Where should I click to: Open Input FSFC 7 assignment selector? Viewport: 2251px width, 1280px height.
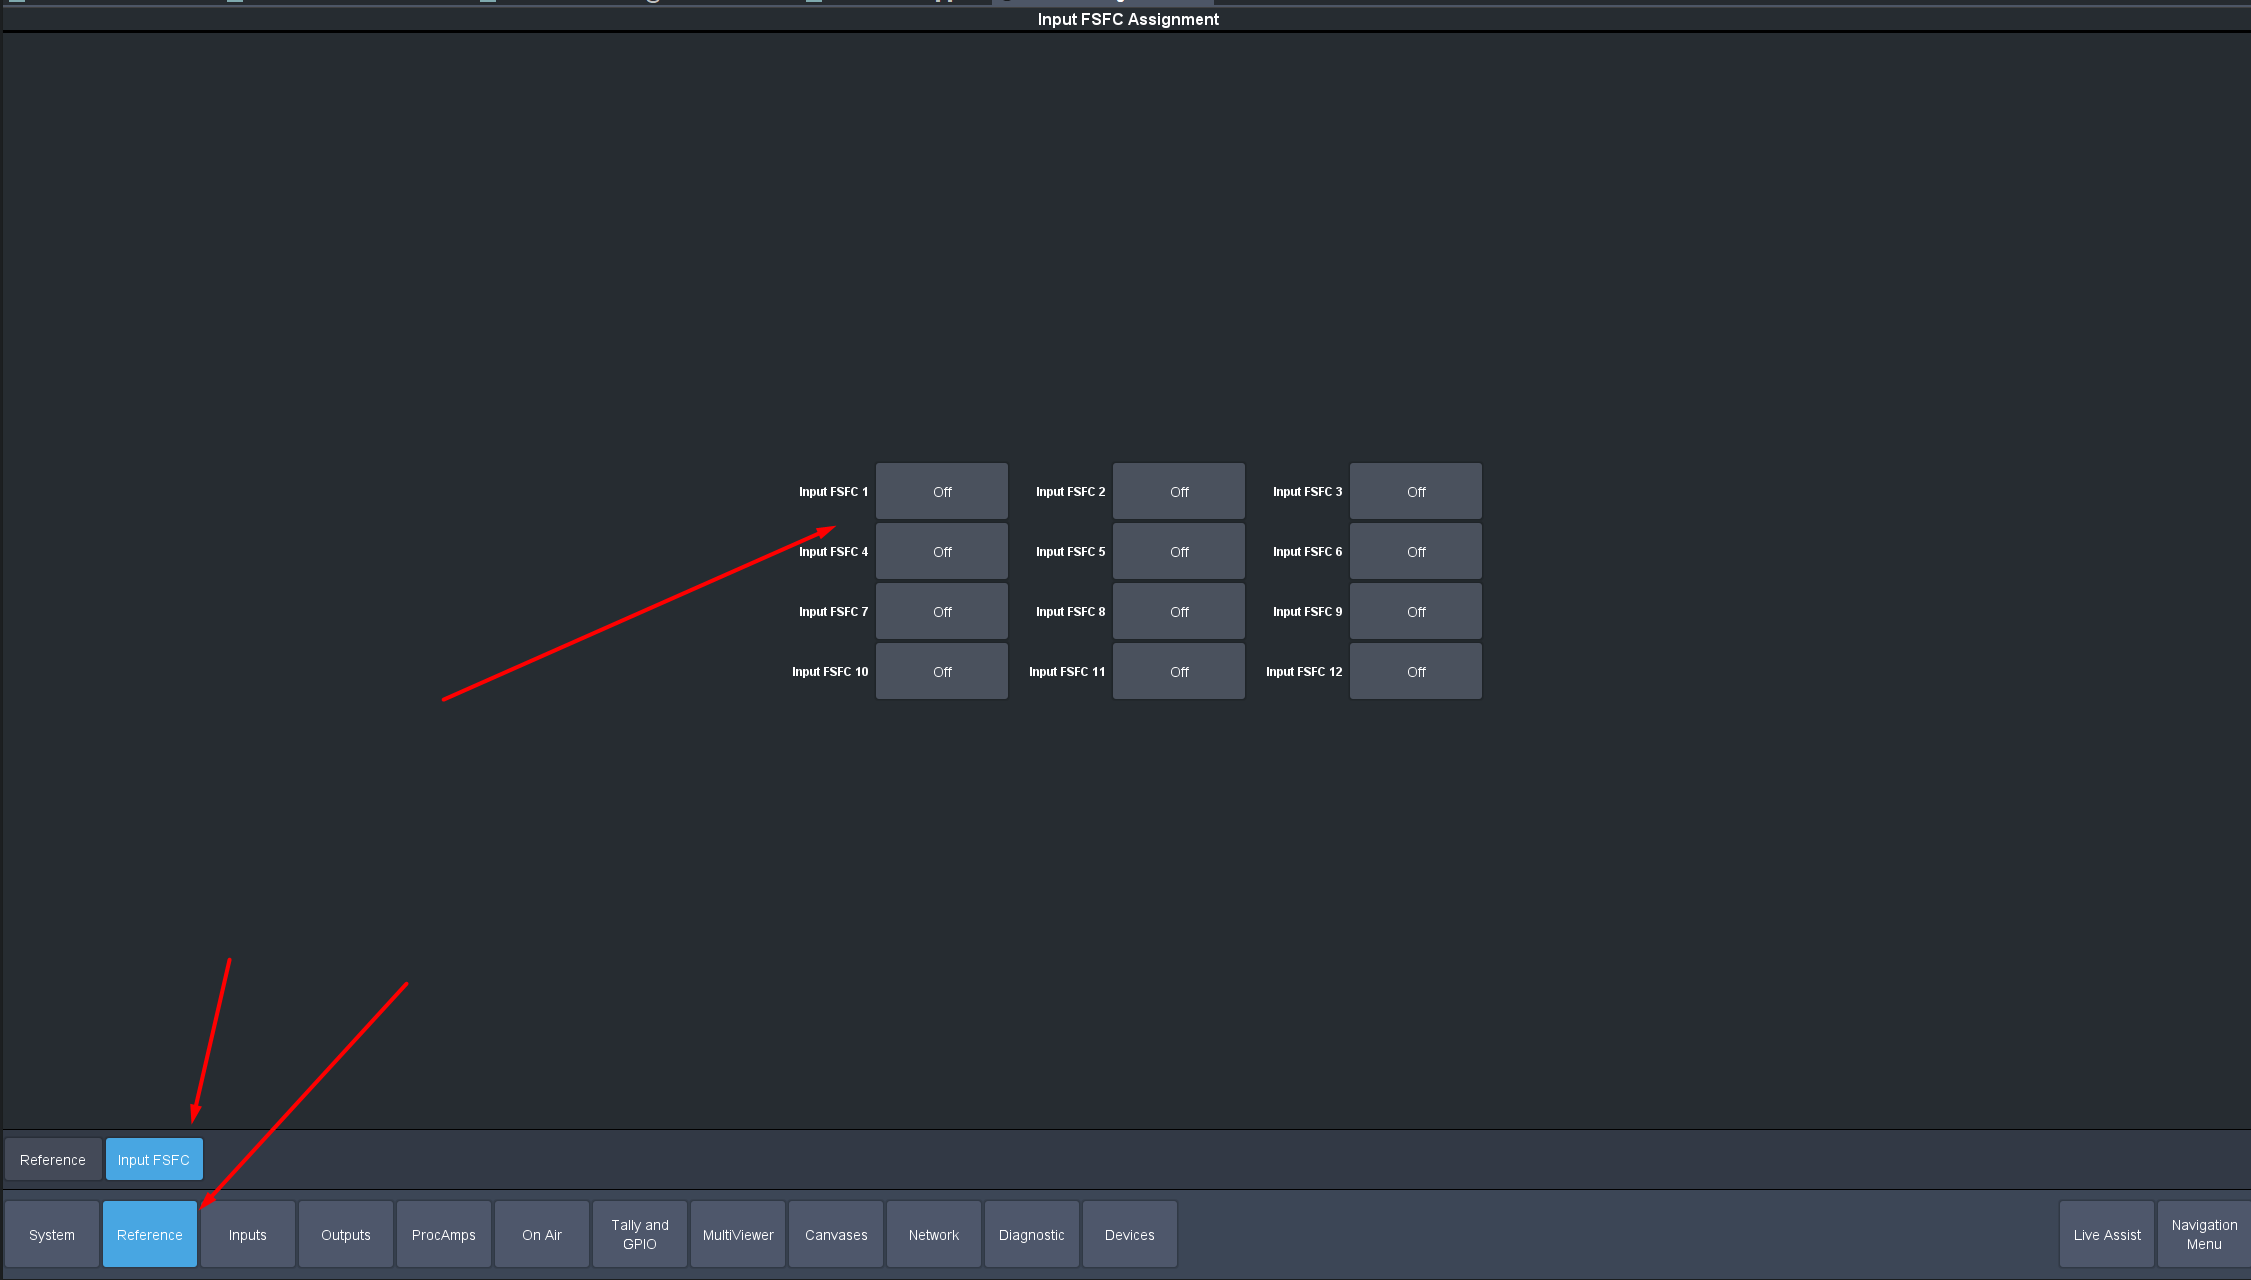coord(941,611)
